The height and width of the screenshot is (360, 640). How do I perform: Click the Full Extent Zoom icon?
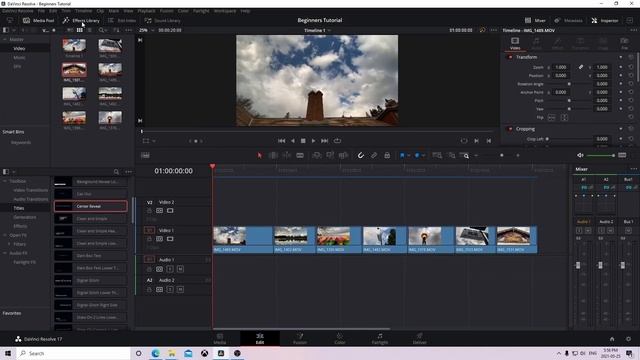[437, 156]
